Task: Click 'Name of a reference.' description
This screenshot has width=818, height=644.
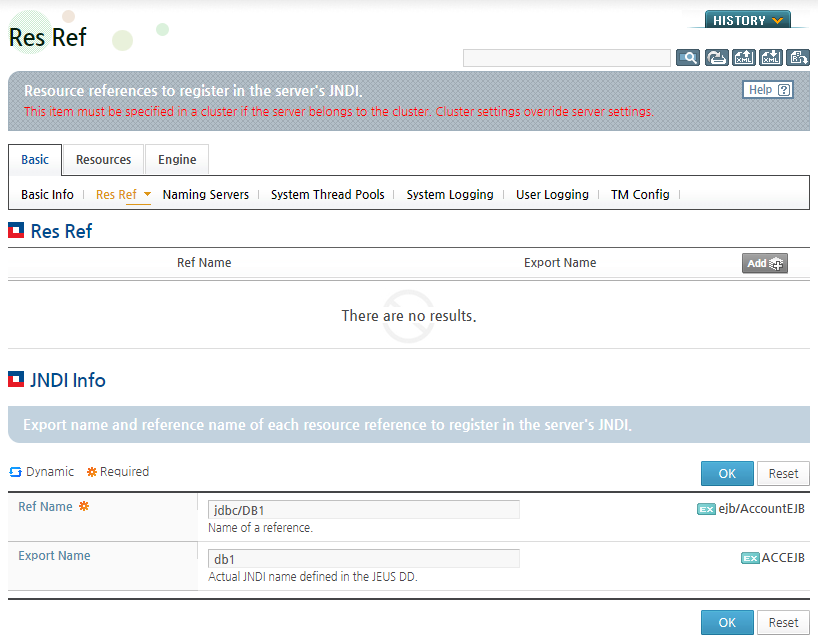Action: point(260,528)
